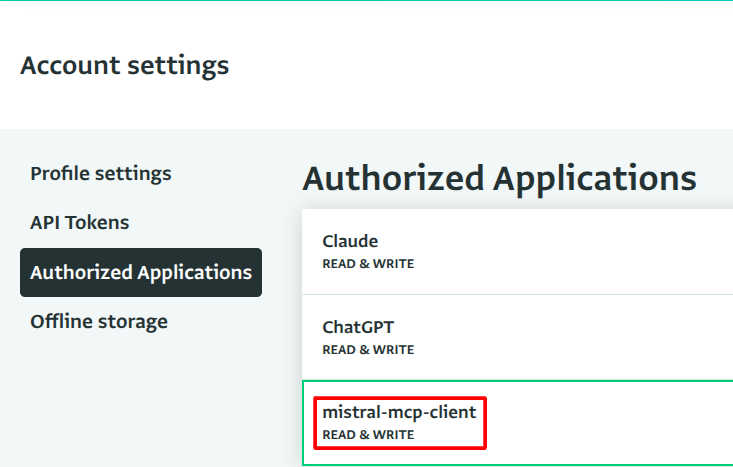Screen dimensions: 733x467
Task: Click READ & WRITE under Claude
Action: point(368,264)
